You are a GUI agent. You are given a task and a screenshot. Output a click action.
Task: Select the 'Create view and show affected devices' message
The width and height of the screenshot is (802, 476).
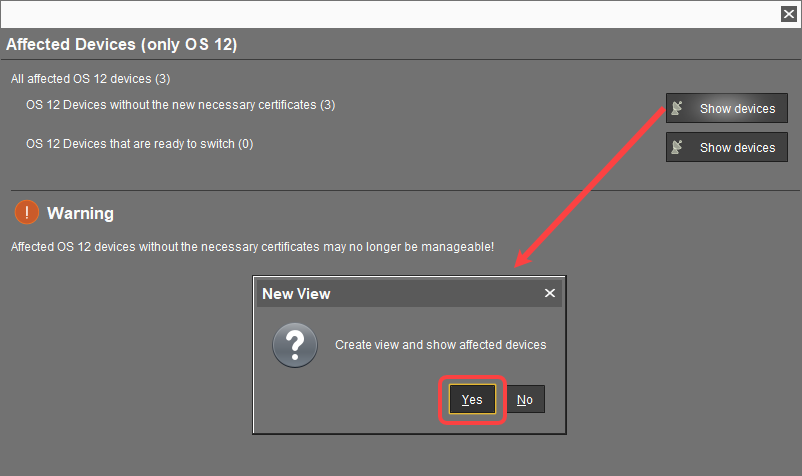pyautogui.click(x=440, y=345)
